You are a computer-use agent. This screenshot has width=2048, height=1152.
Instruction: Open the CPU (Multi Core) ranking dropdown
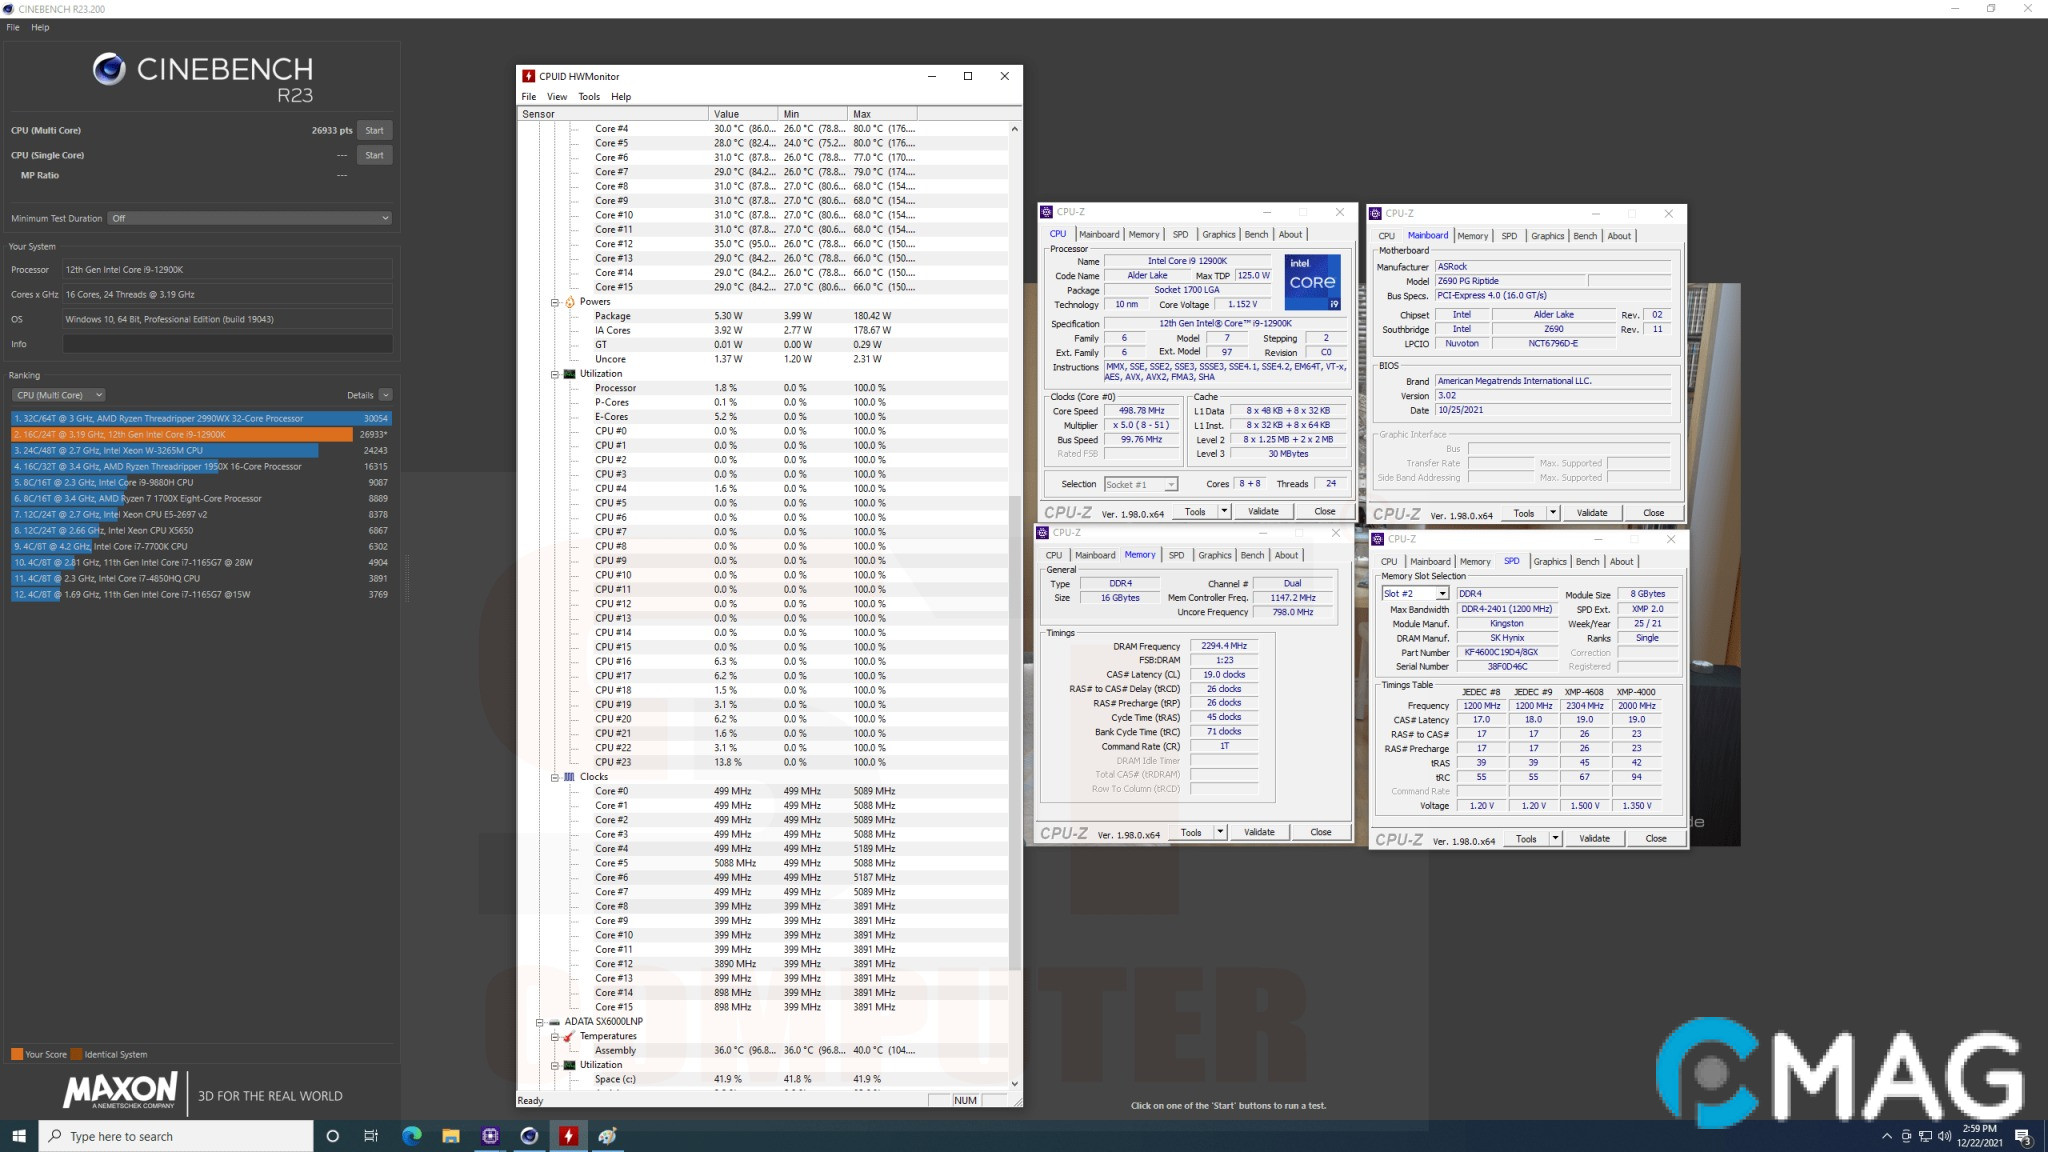click(x=60, y=395)
